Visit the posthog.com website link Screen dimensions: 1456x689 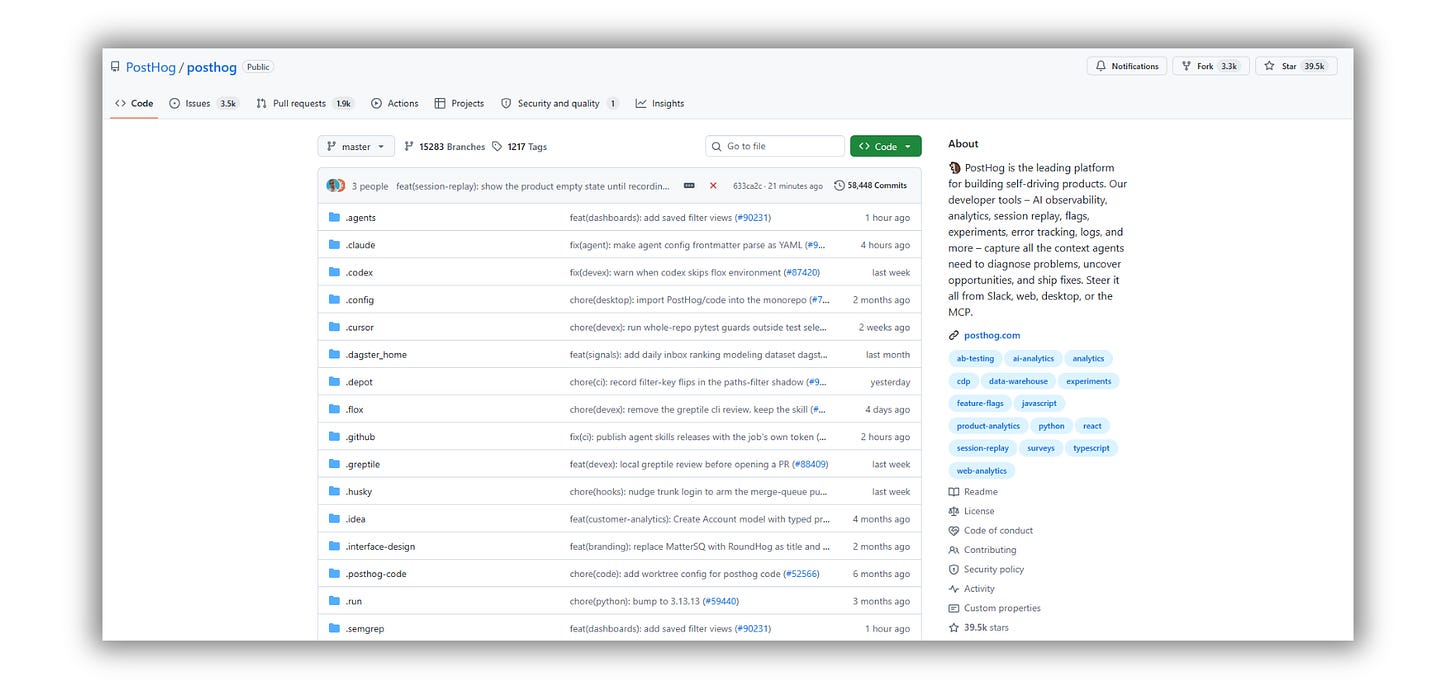(x=992, y=336)
